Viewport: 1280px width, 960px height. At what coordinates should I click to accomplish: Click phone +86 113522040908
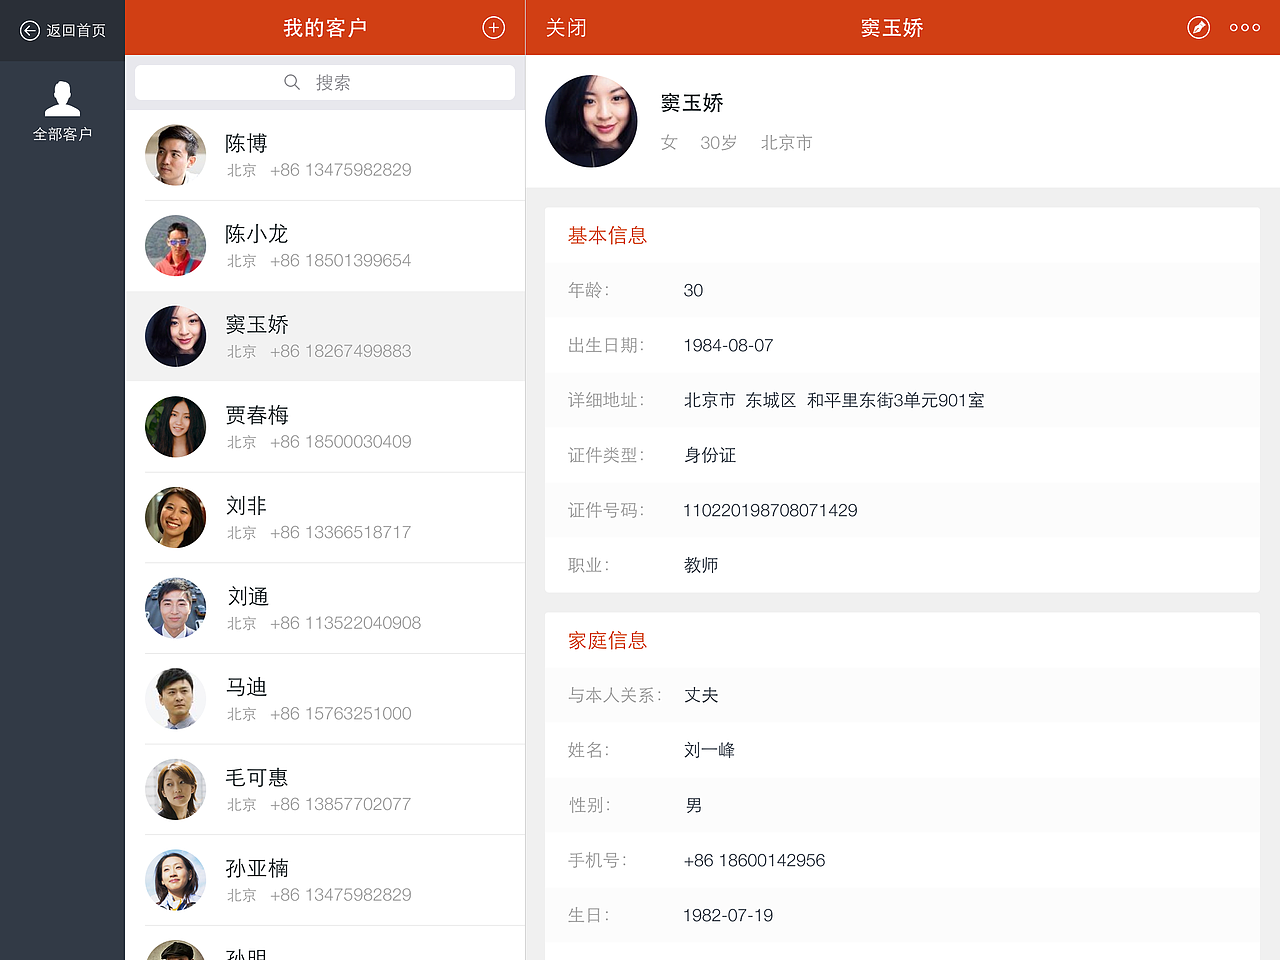click(345, 623)
